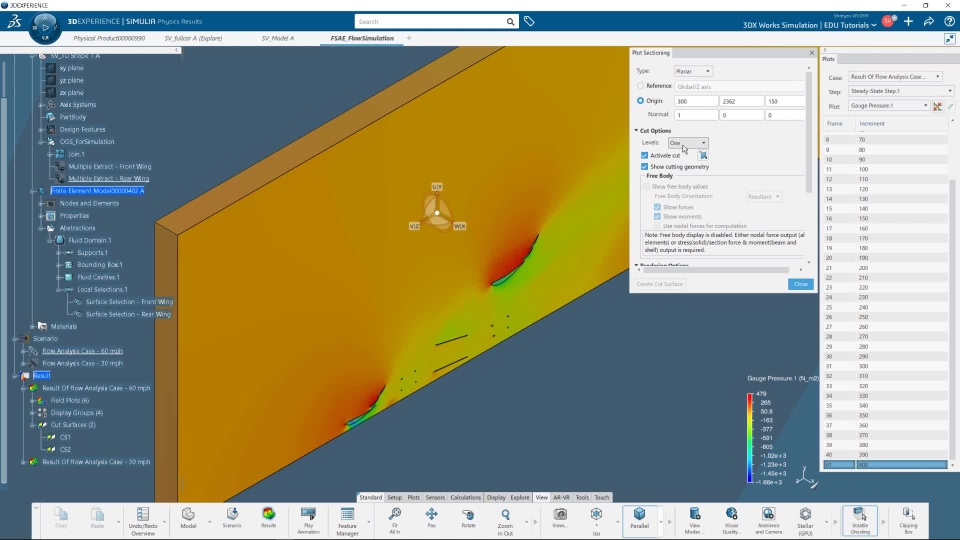960x540 pixels.
Task: Select the Reference radio button
Action: pyautogui.click(x=640, y=86)
